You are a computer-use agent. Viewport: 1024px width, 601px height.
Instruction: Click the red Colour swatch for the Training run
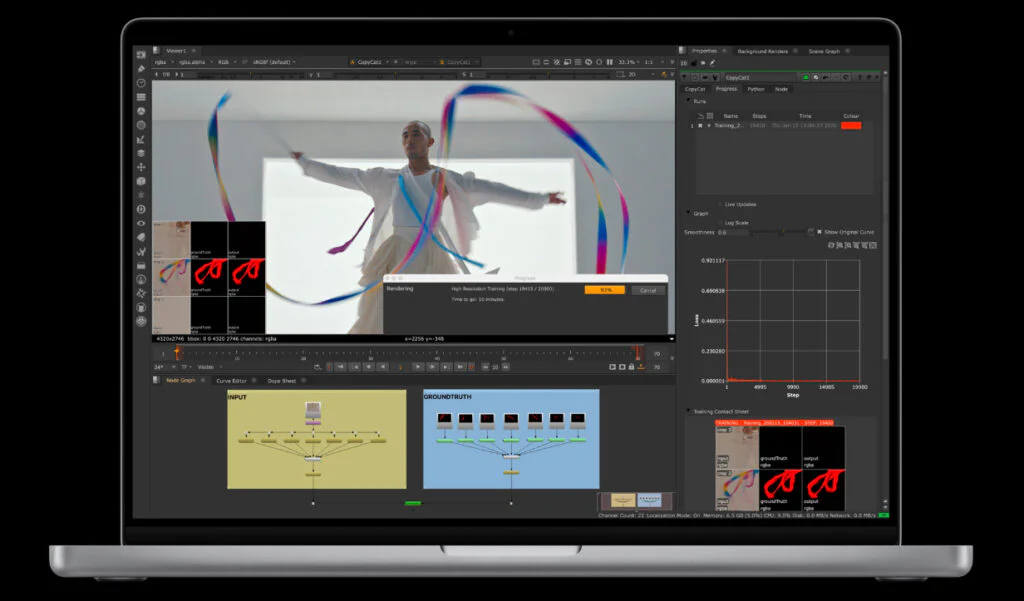pos(850,125)
